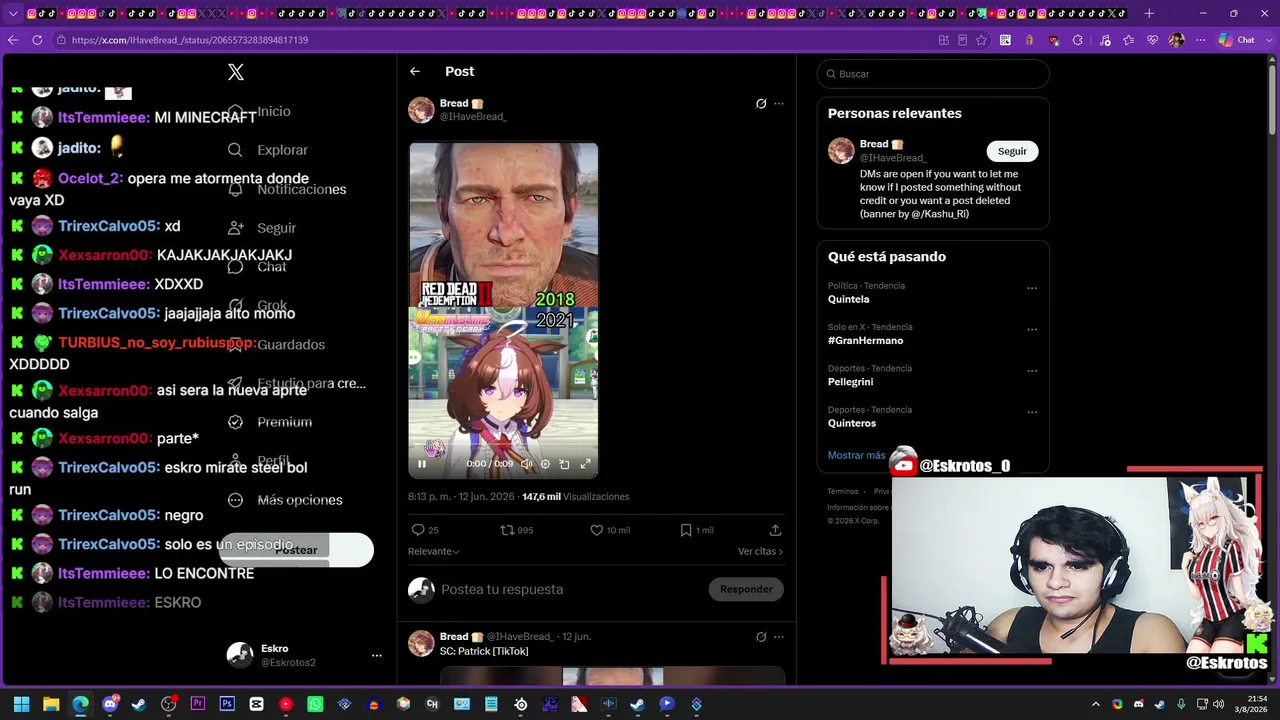
Task: Click Mostrar más under trends
Action: [856, 455]
